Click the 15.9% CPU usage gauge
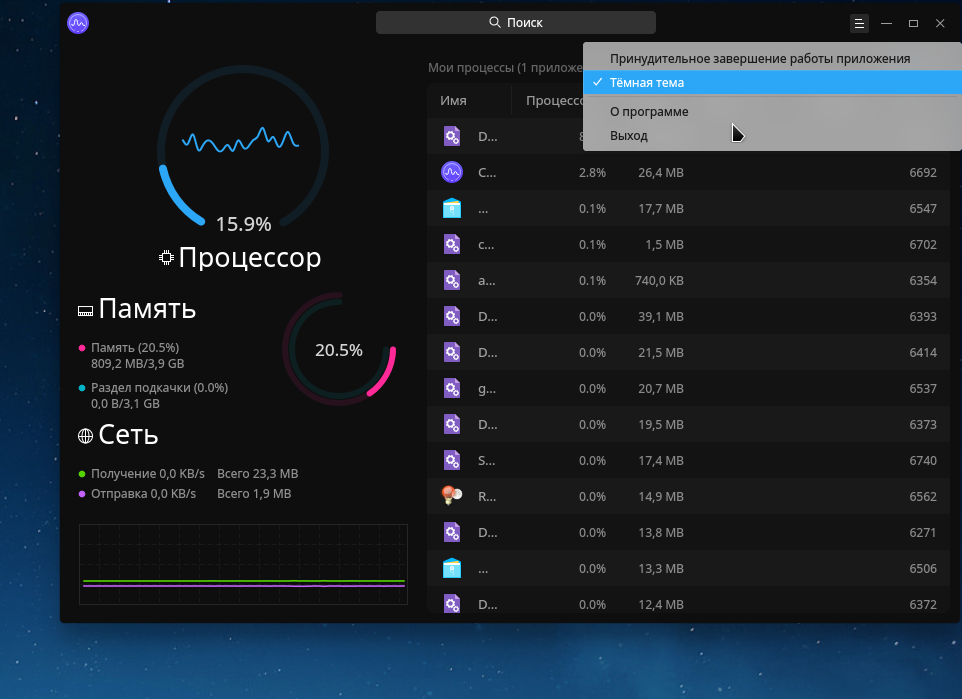The image size is (962, 699). click(x=243, y=150)
